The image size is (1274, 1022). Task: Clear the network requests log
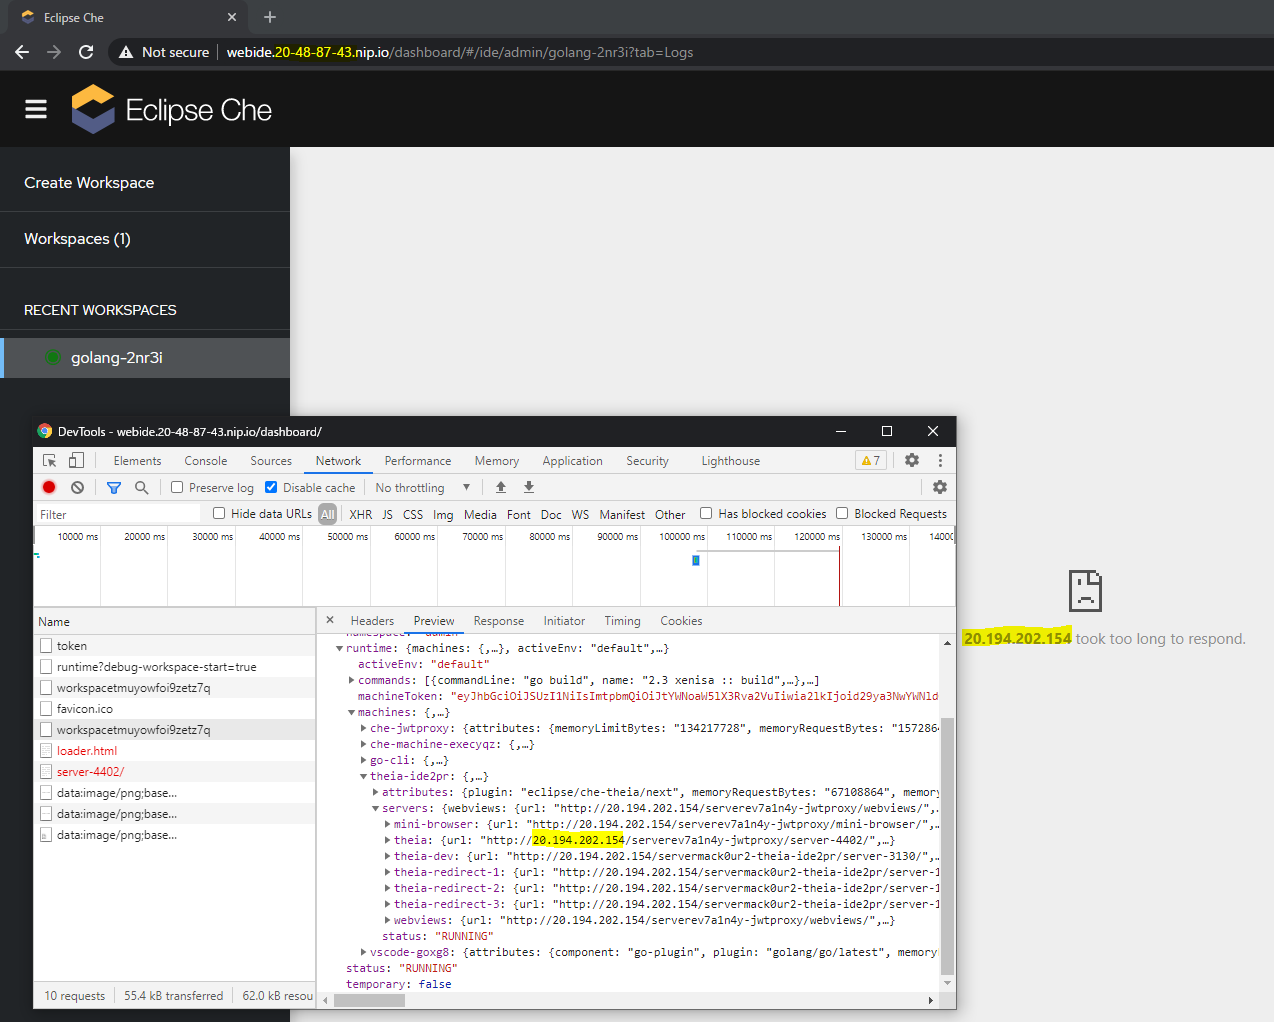click(x=77, y=487)
